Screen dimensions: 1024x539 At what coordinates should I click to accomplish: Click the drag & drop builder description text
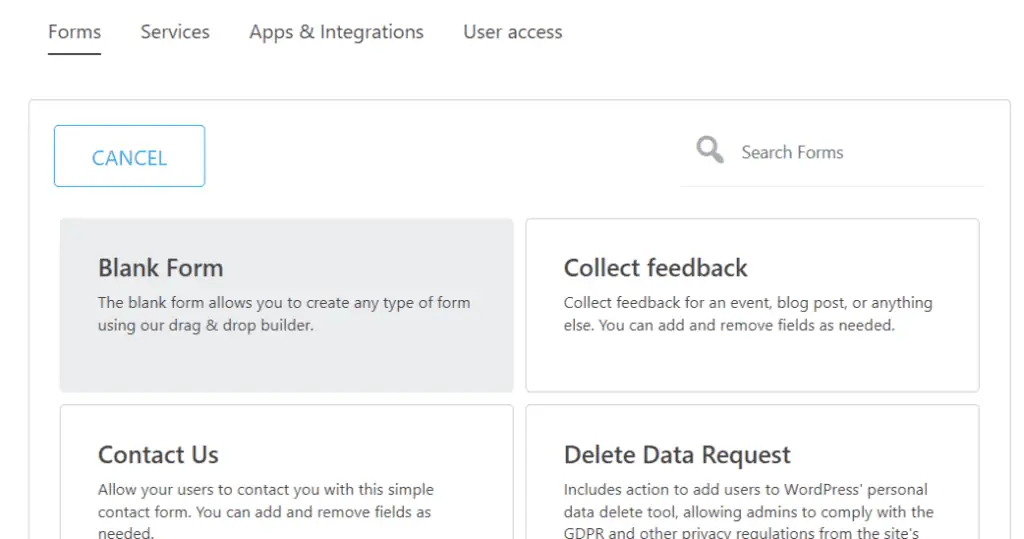coord(284,314)
